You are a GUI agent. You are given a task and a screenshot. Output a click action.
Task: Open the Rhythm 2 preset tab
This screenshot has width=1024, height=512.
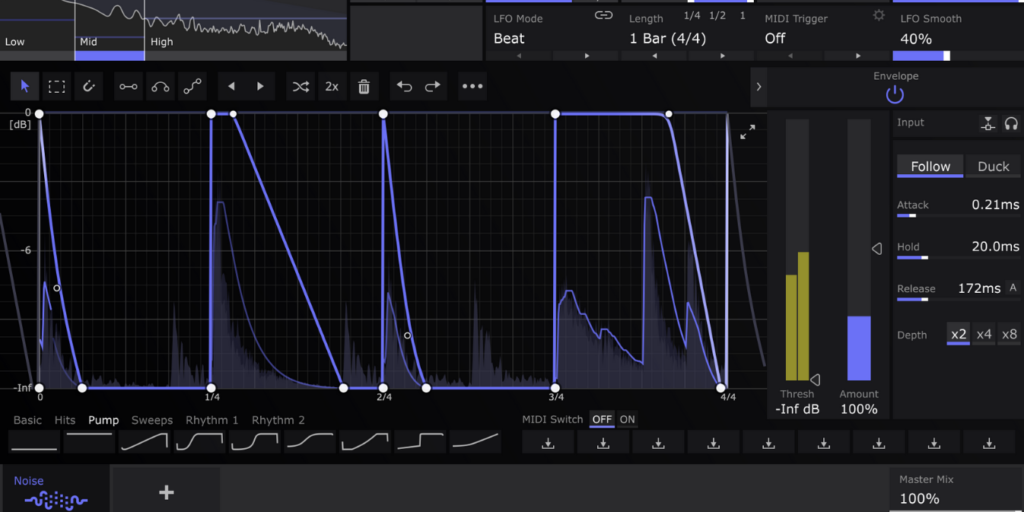tap(278, 420)
